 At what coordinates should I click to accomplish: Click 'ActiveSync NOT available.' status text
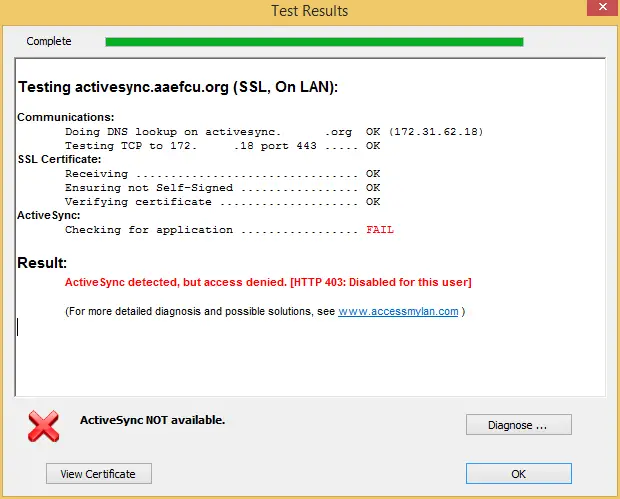tap(152, 420)
